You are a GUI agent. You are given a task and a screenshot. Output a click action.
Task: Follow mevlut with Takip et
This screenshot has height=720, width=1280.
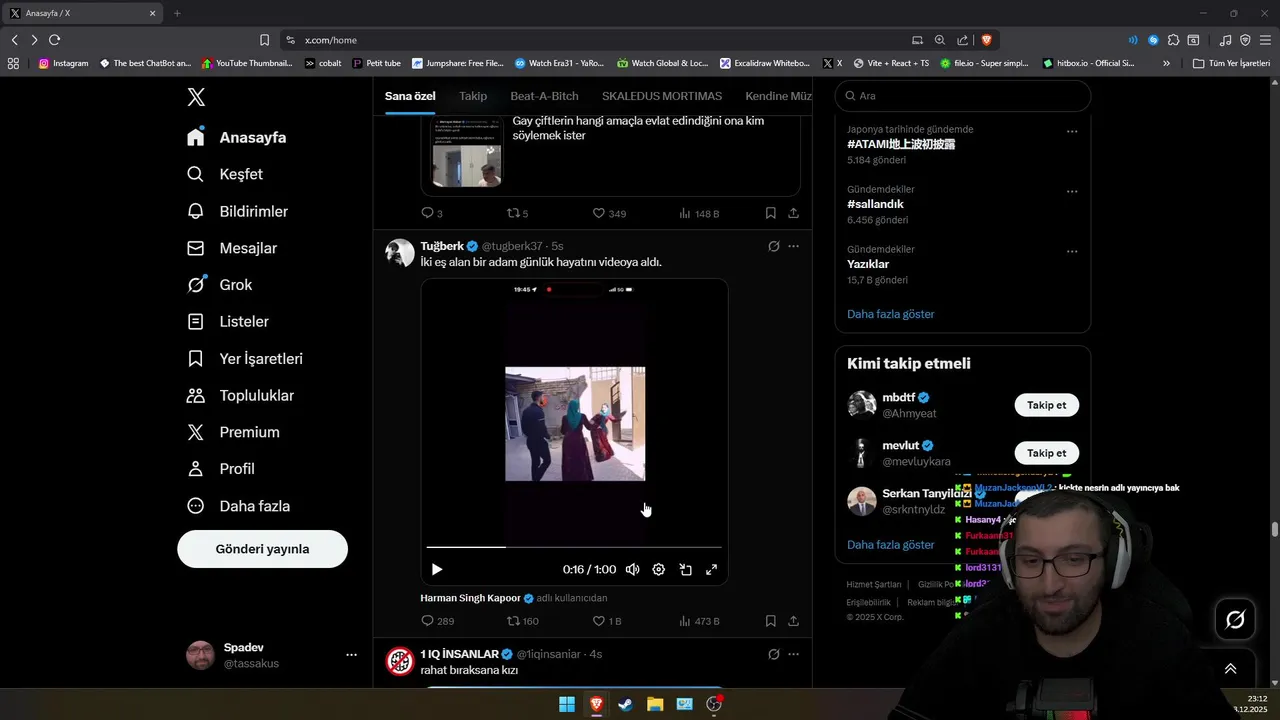(x=1046, y=453)
